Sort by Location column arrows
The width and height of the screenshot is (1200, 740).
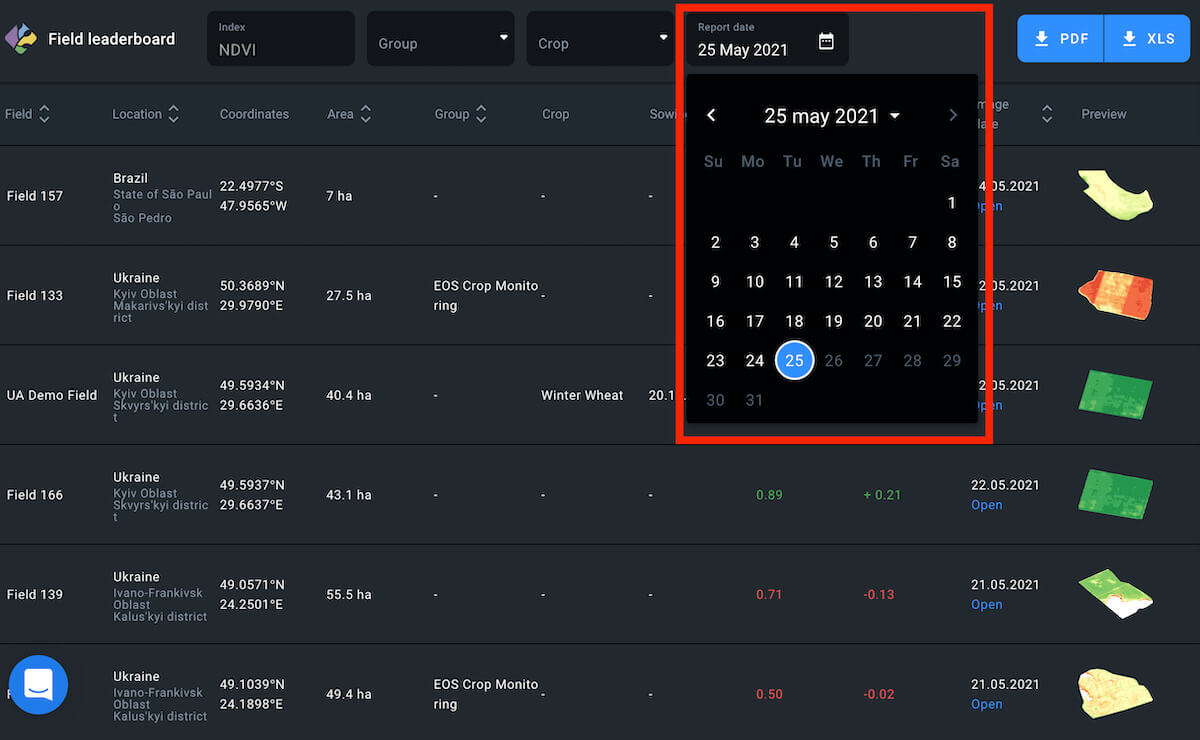click(x=174, y=114)
